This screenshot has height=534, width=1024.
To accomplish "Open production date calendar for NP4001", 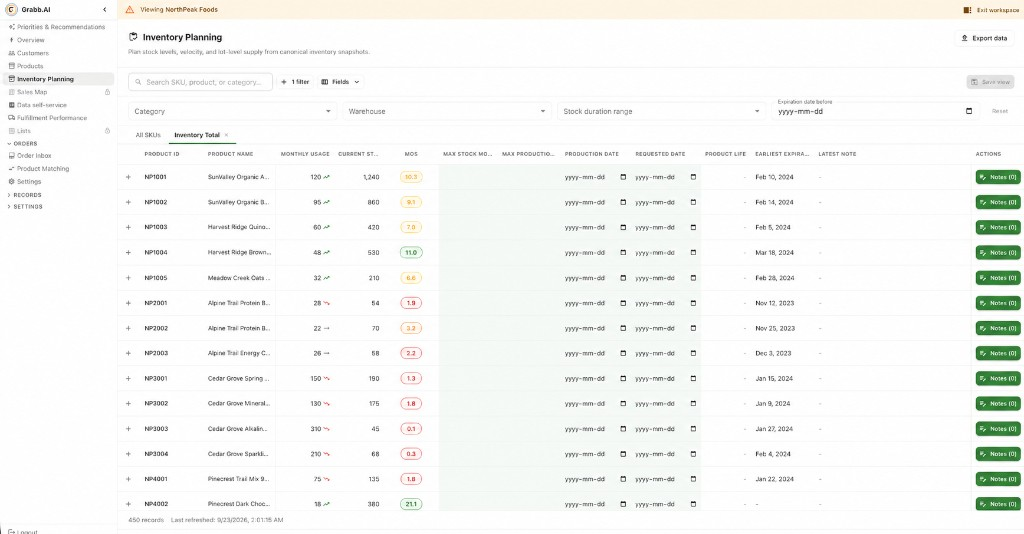I will tap(622, 479).
